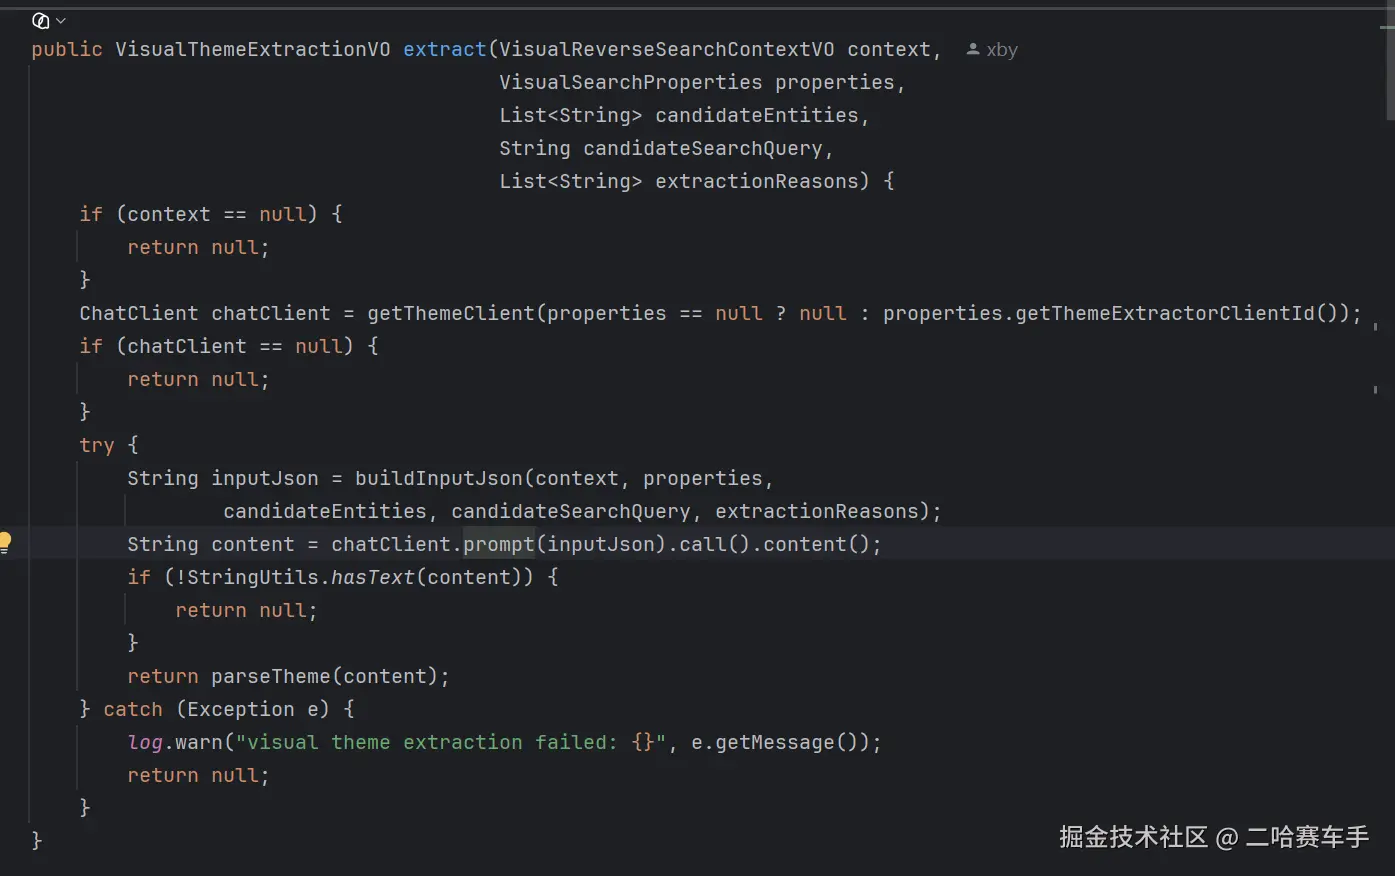The height and width of the screenshot is (876, 1395).
Task: Click the 'warn' method call
Action: coord(199,742)
